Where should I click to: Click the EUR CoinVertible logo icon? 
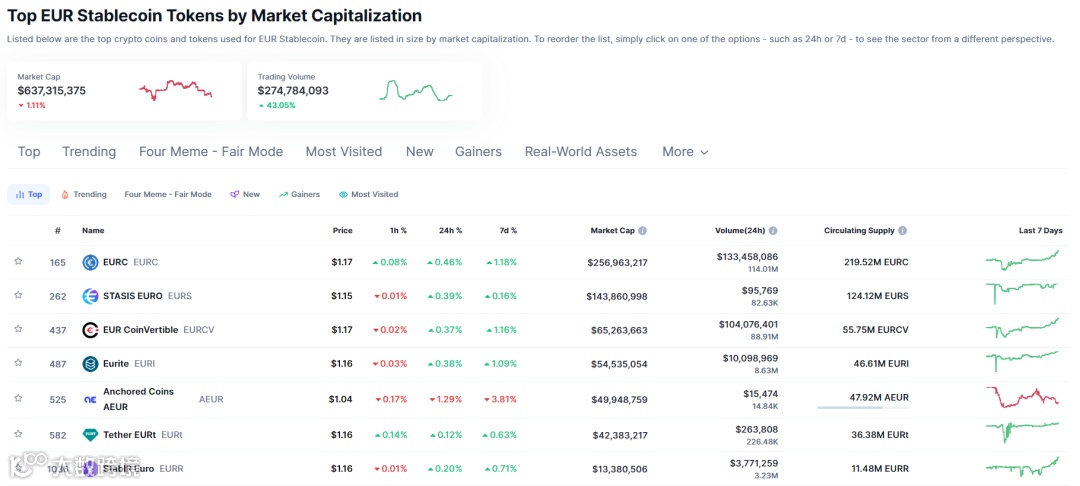(90, 330)
